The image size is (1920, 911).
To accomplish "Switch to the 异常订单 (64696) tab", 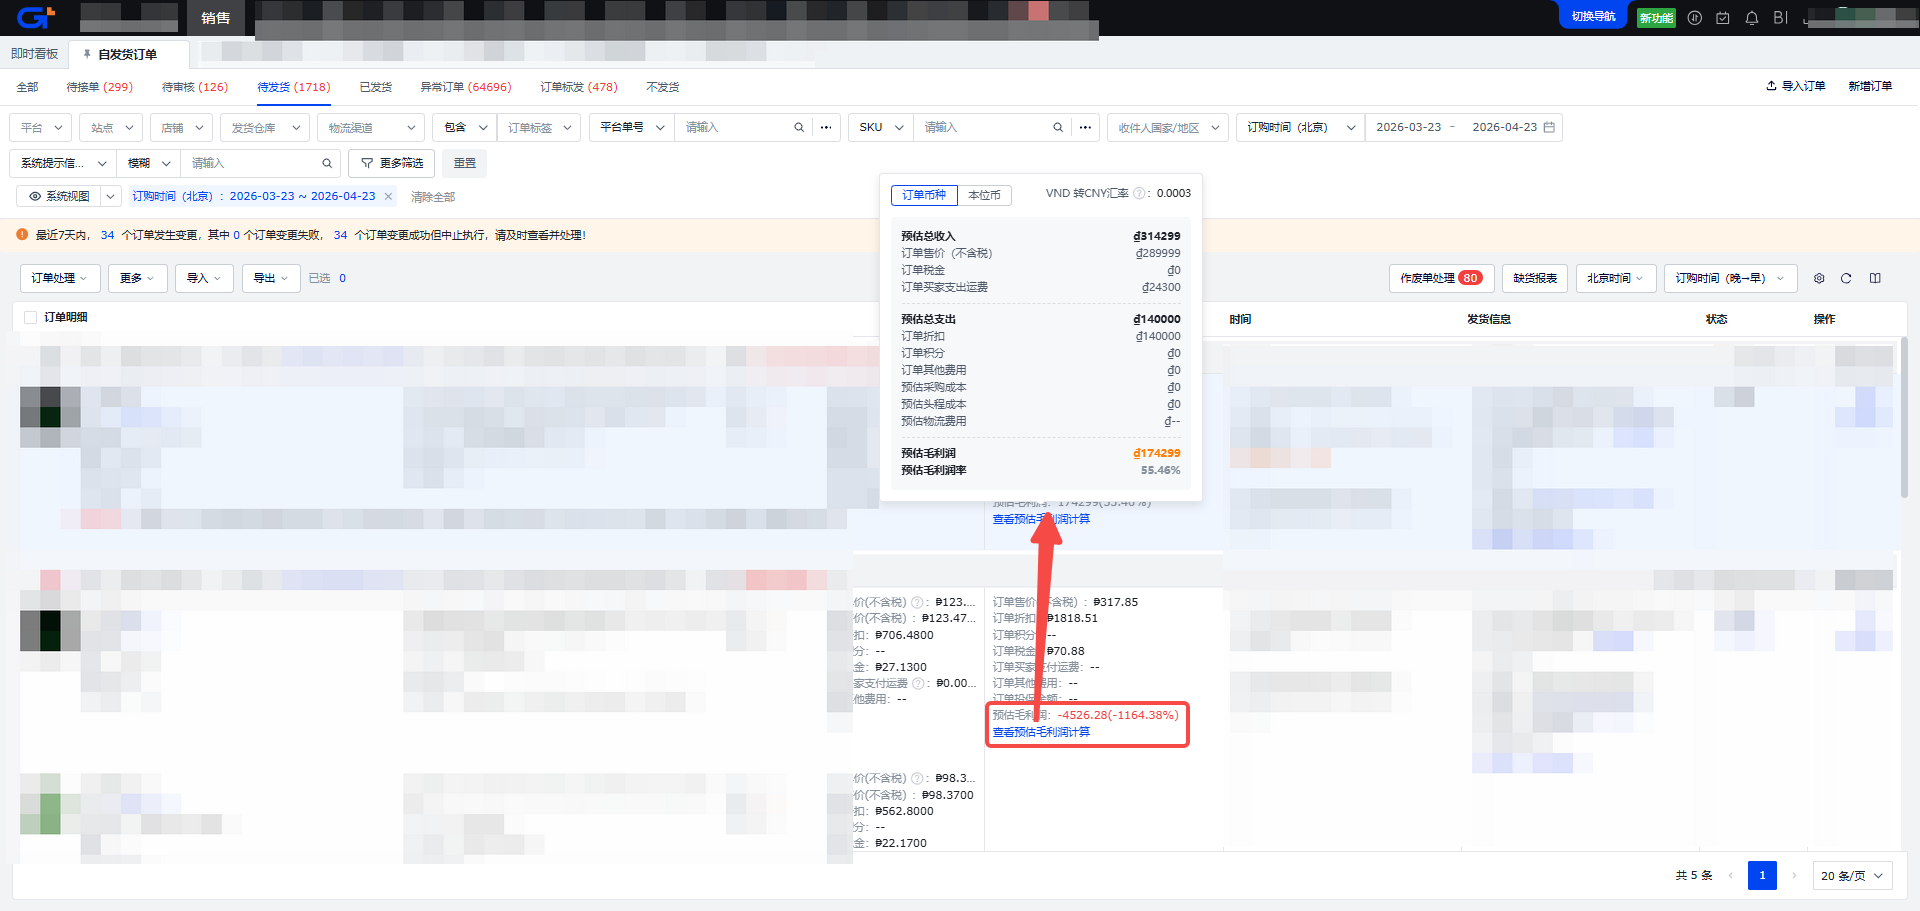I will [x=466, y=87].
